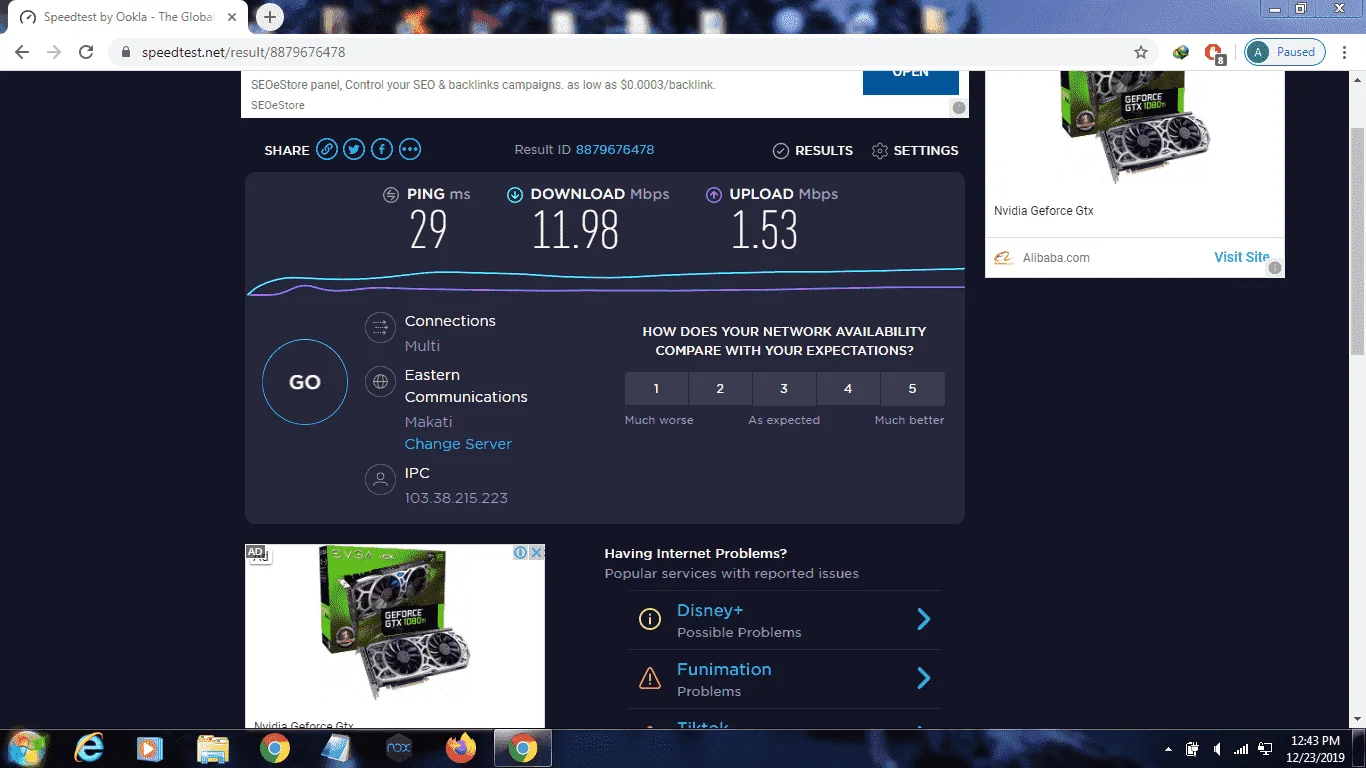1366x768 pixels.
Task: Open the AdChoices info icon on EVGA ad
Action: click(x=521, y=552)
